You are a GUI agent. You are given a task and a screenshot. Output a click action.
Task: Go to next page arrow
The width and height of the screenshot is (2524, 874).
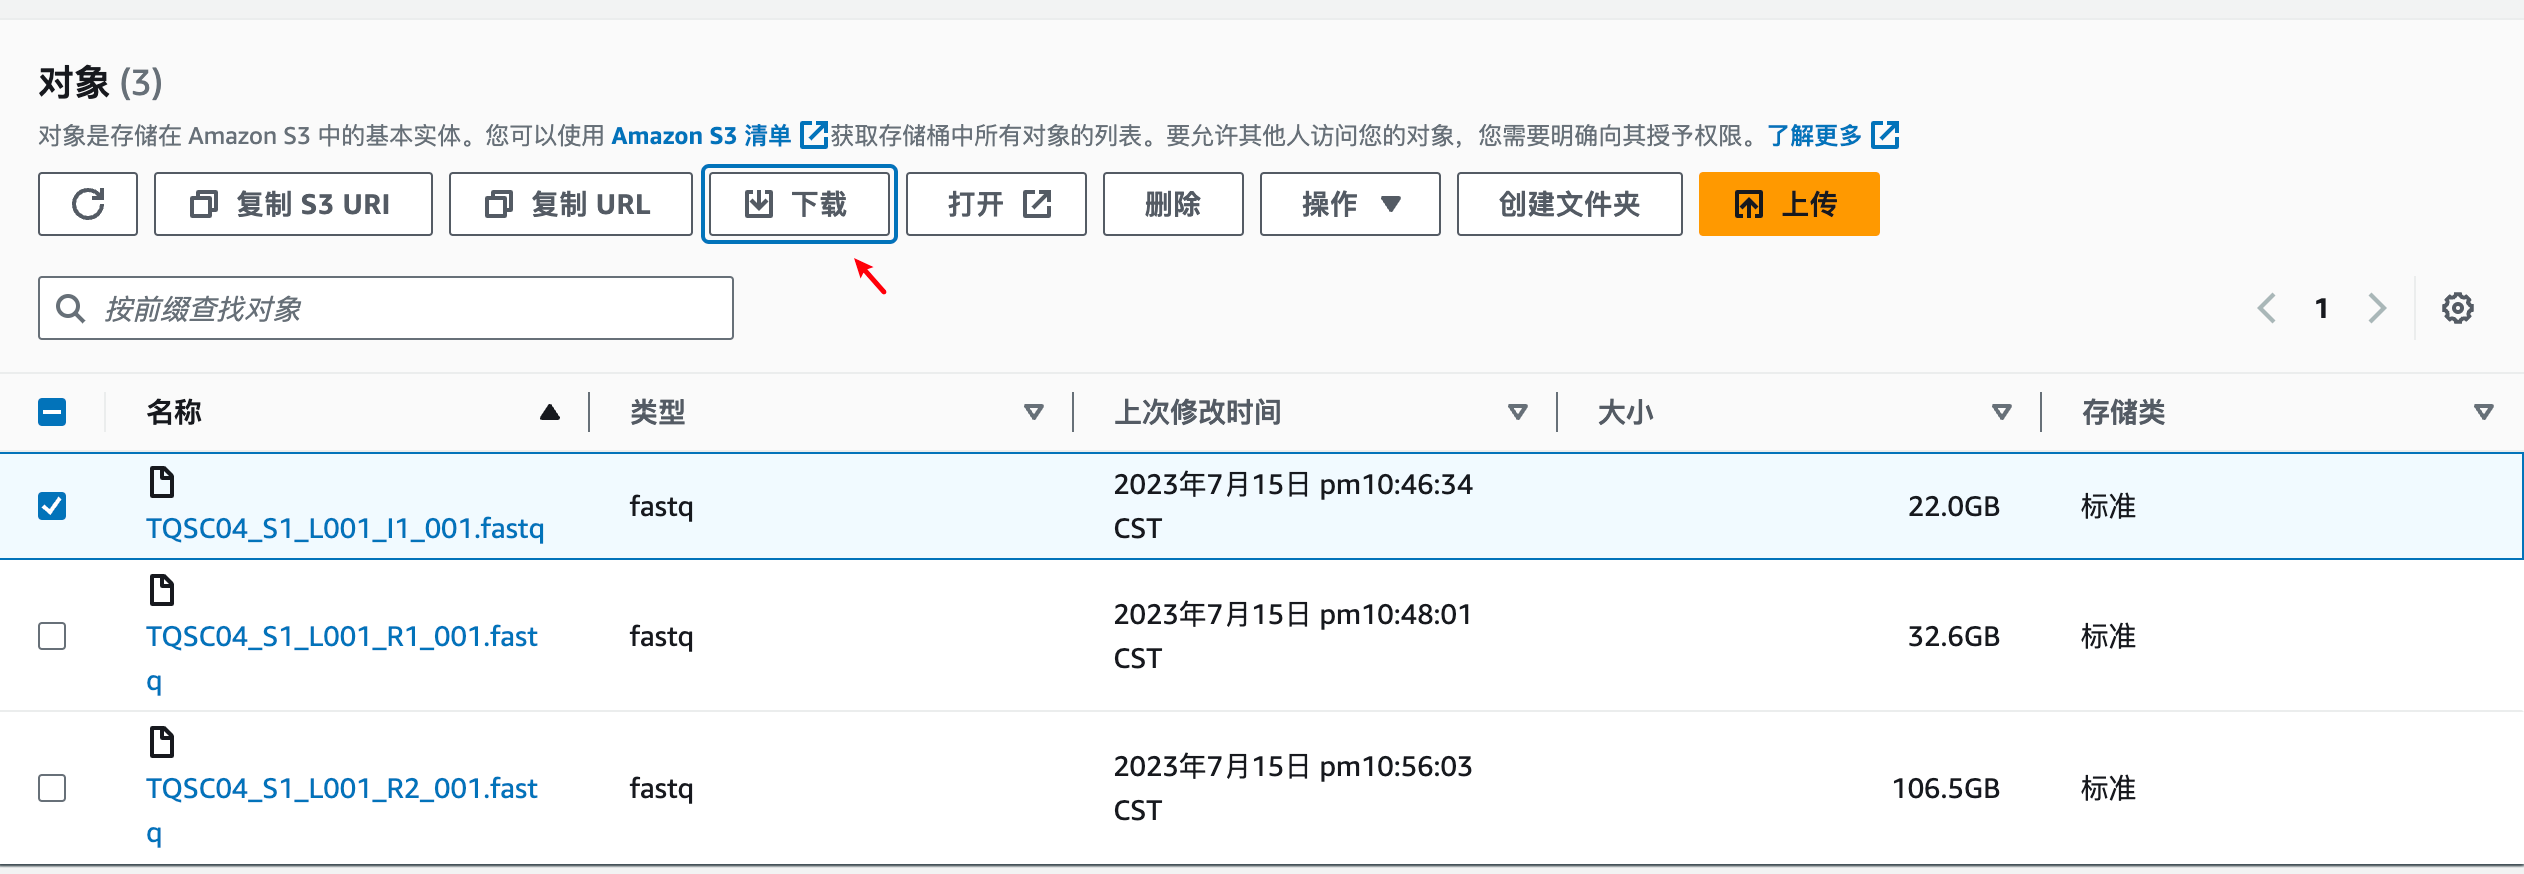coord(2377,308)
